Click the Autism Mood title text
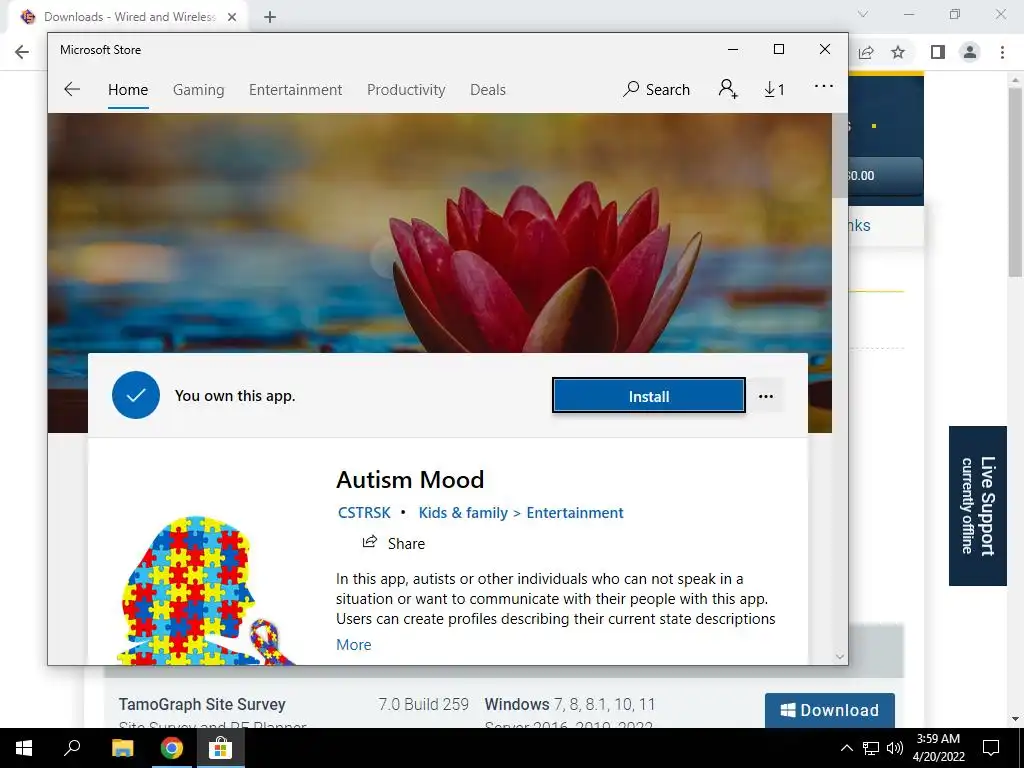The image size is (1024, 768). pos(410,480)
